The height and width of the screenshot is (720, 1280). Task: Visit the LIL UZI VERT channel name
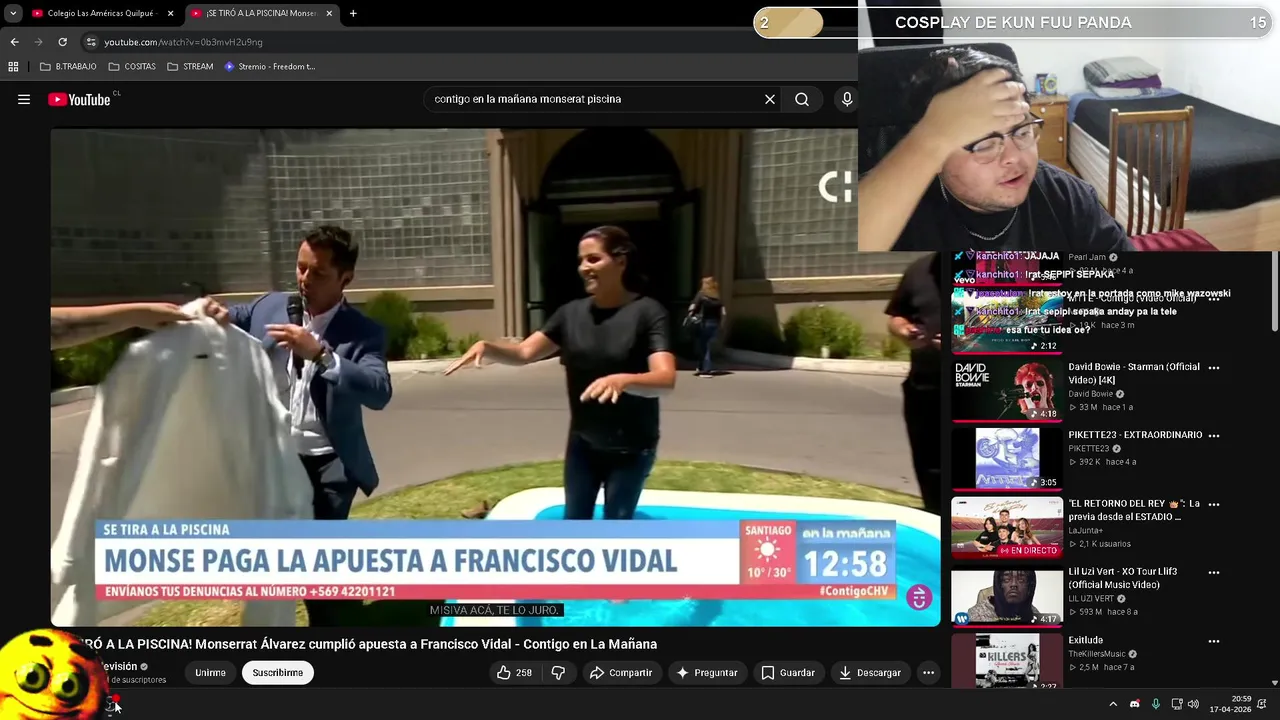click(1093, 599)
